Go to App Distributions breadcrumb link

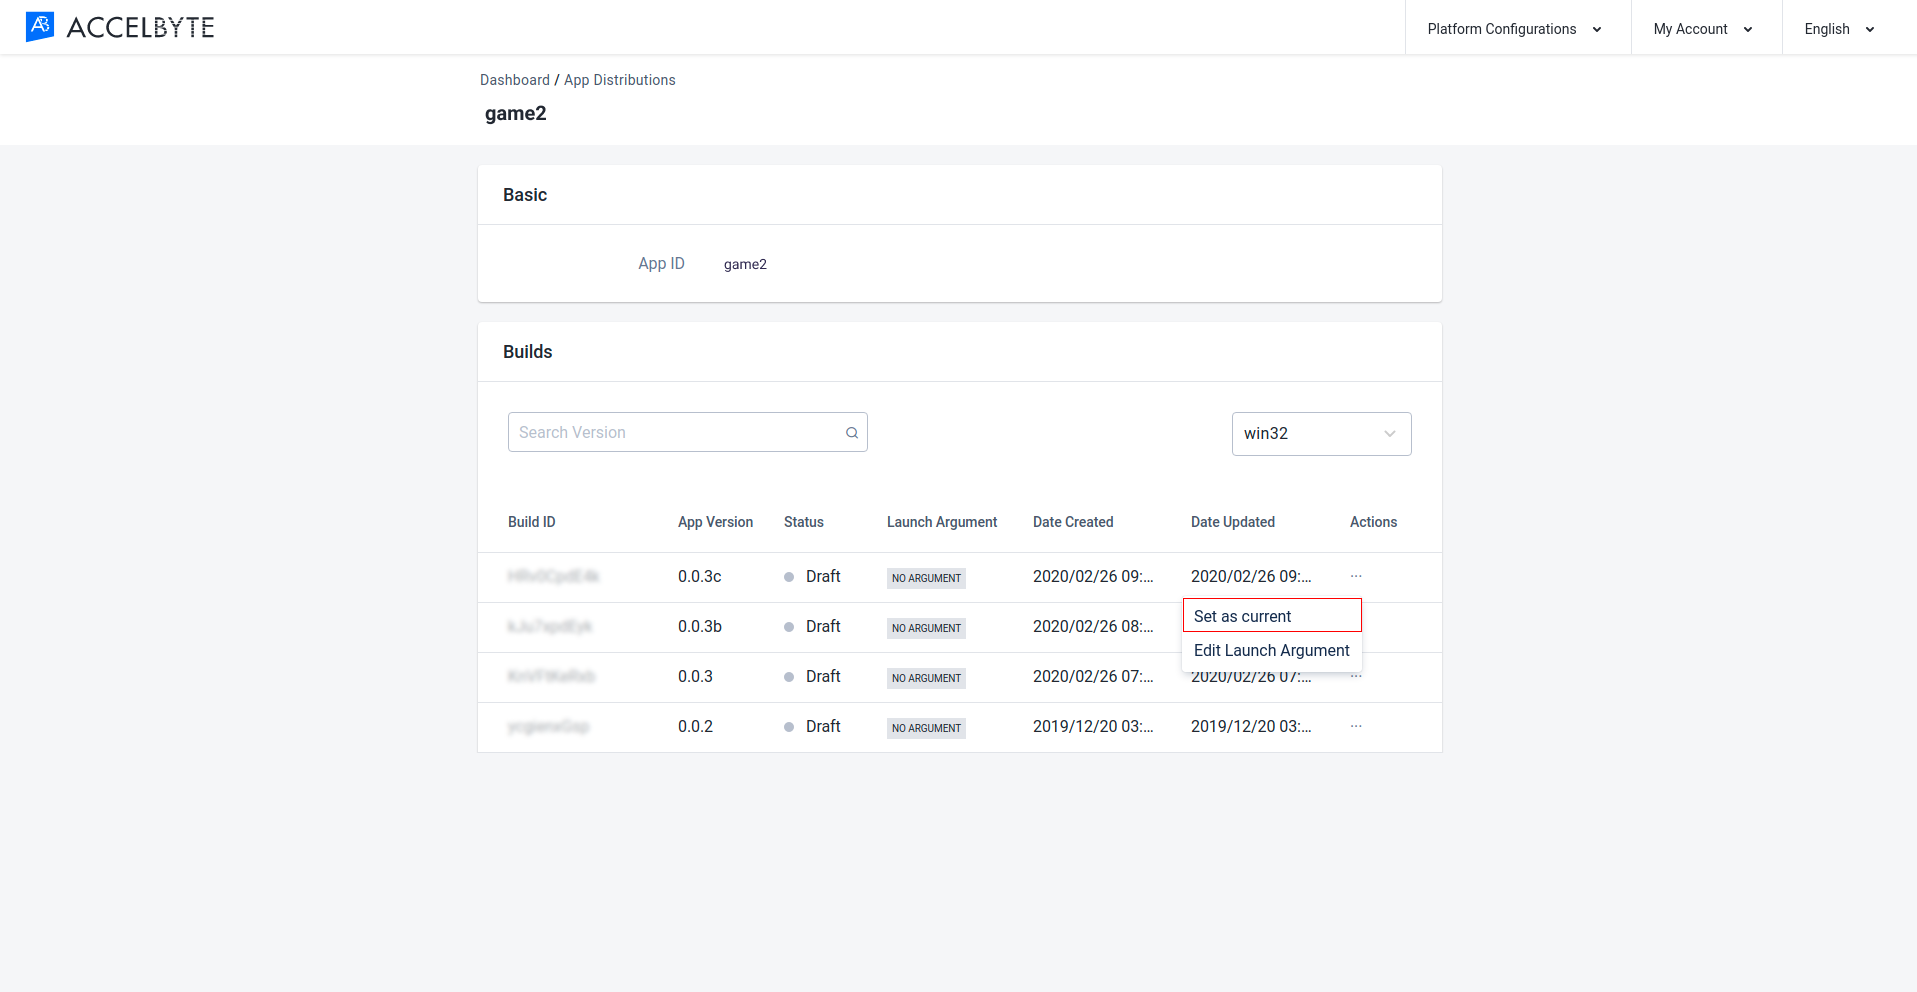click(x=620, y=80)
